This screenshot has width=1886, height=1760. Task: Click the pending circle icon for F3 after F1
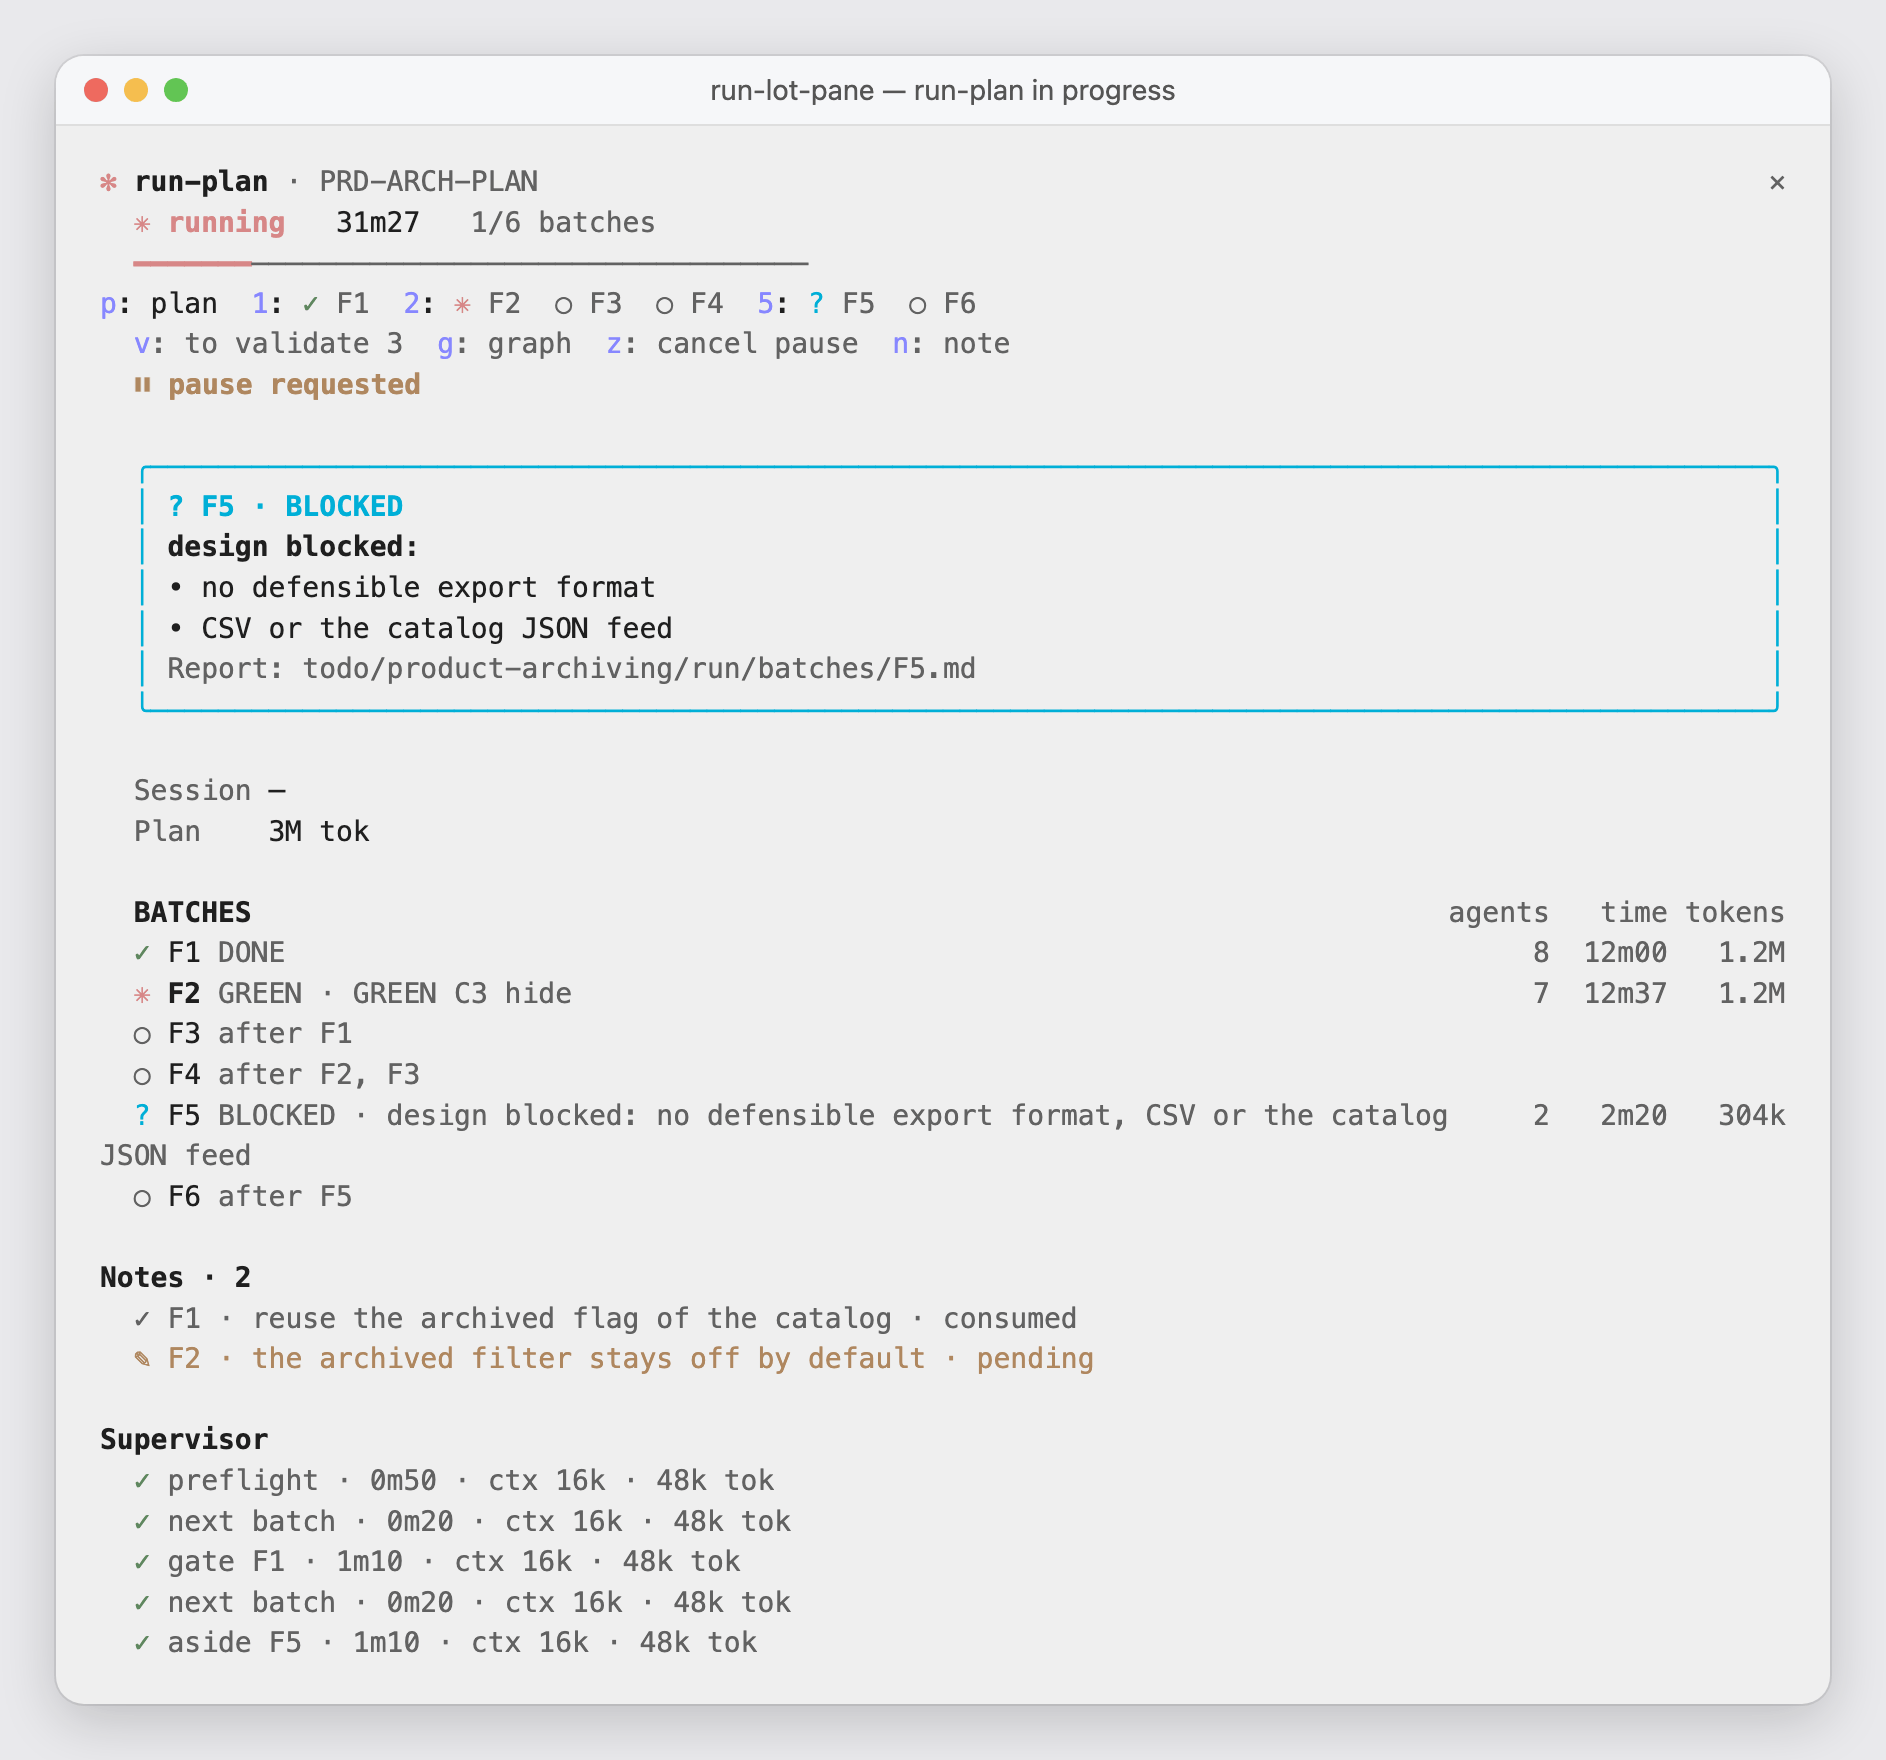(142, 1035)
